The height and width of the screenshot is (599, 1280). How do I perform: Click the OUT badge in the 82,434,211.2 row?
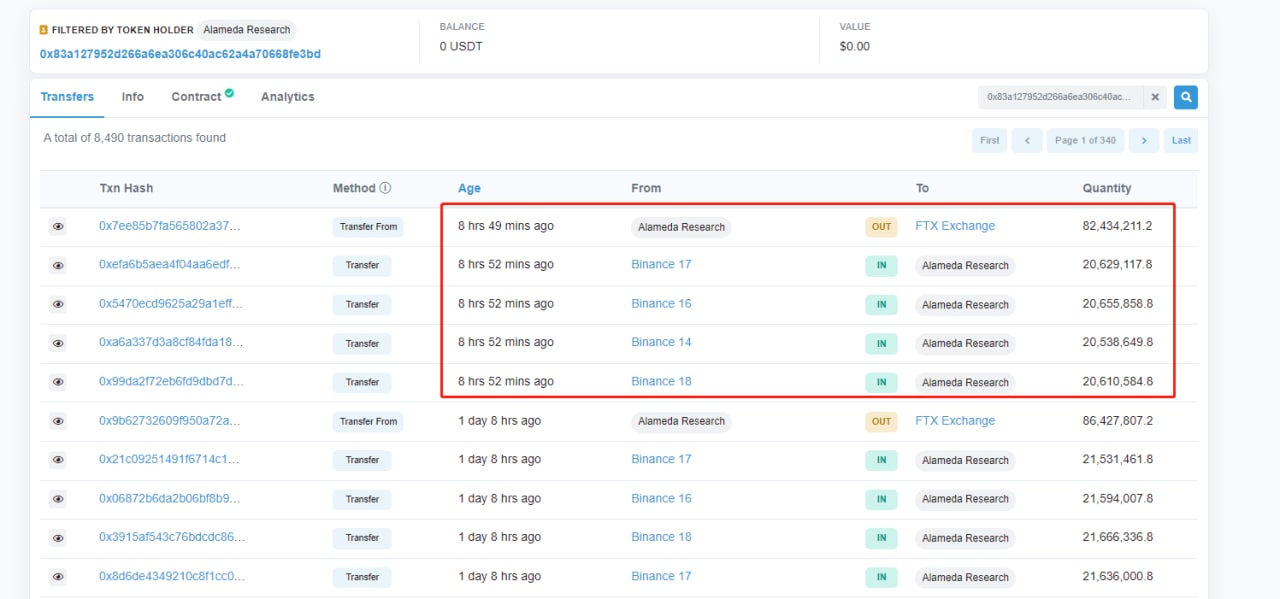[881, 227]
